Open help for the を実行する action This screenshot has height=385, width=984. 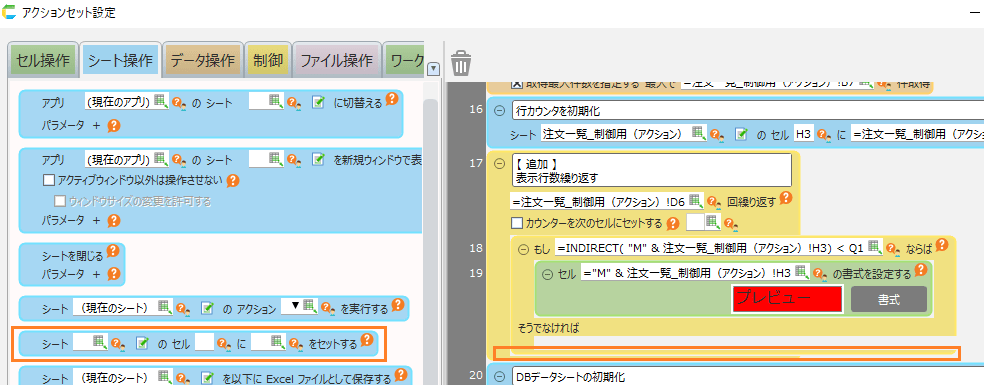397,305
